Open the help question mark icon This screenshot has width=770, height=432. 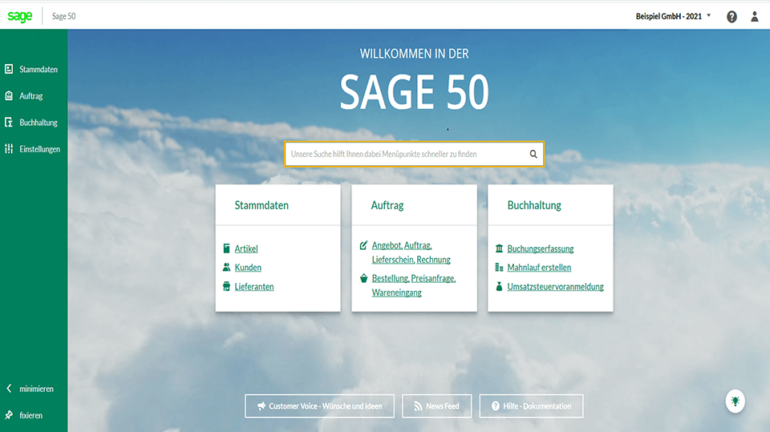(732, 17)
